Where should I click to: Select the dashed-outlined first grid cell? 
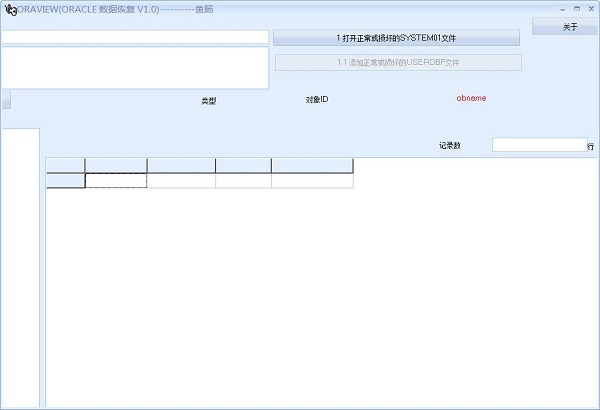(x=116, y=181)
